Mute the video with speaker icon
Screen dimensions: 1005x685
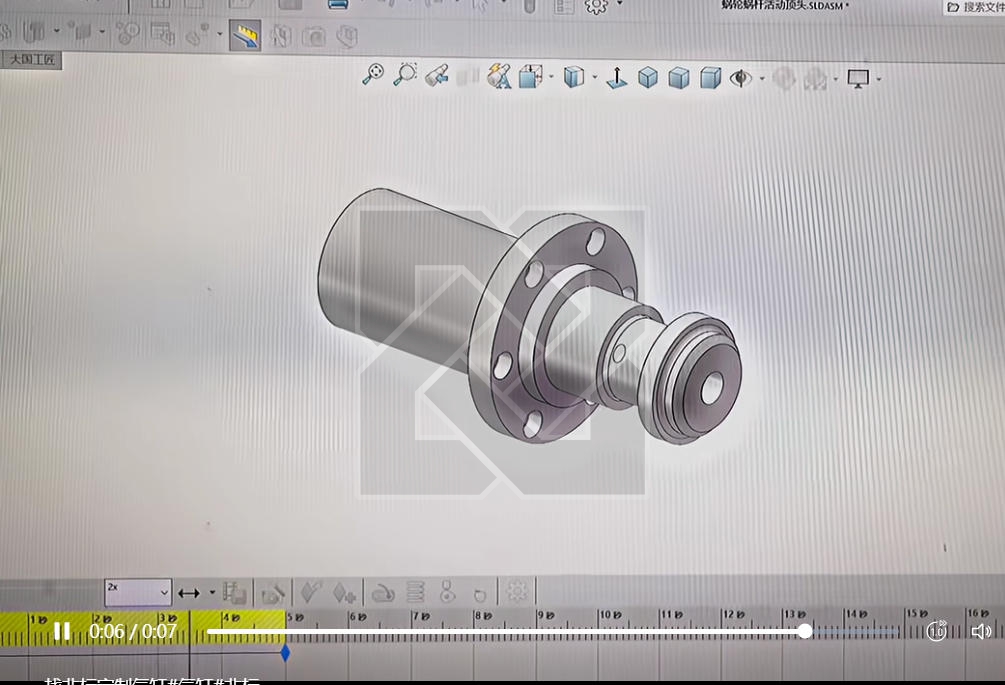pos(981,631)
